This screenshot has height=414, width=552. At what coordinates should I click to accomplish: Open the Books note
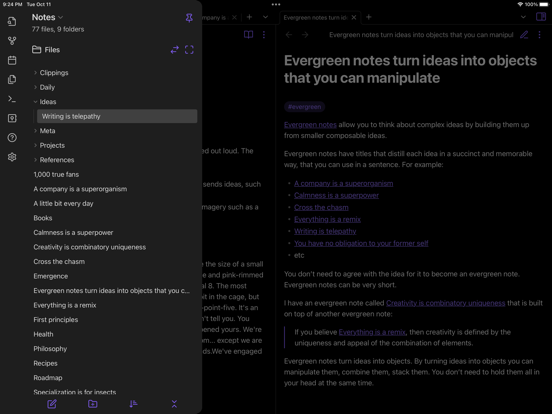tap(43, 218)
